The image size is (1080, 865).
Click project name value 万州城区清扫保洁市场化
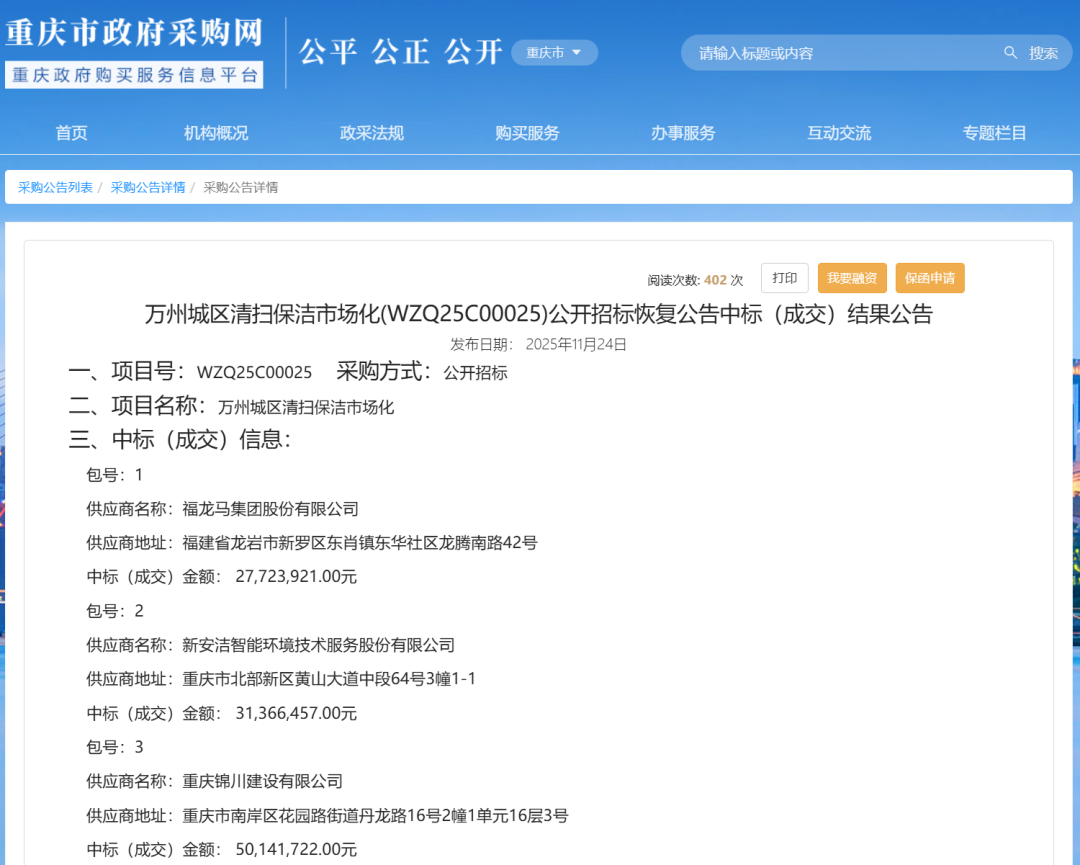pos(306,407)
